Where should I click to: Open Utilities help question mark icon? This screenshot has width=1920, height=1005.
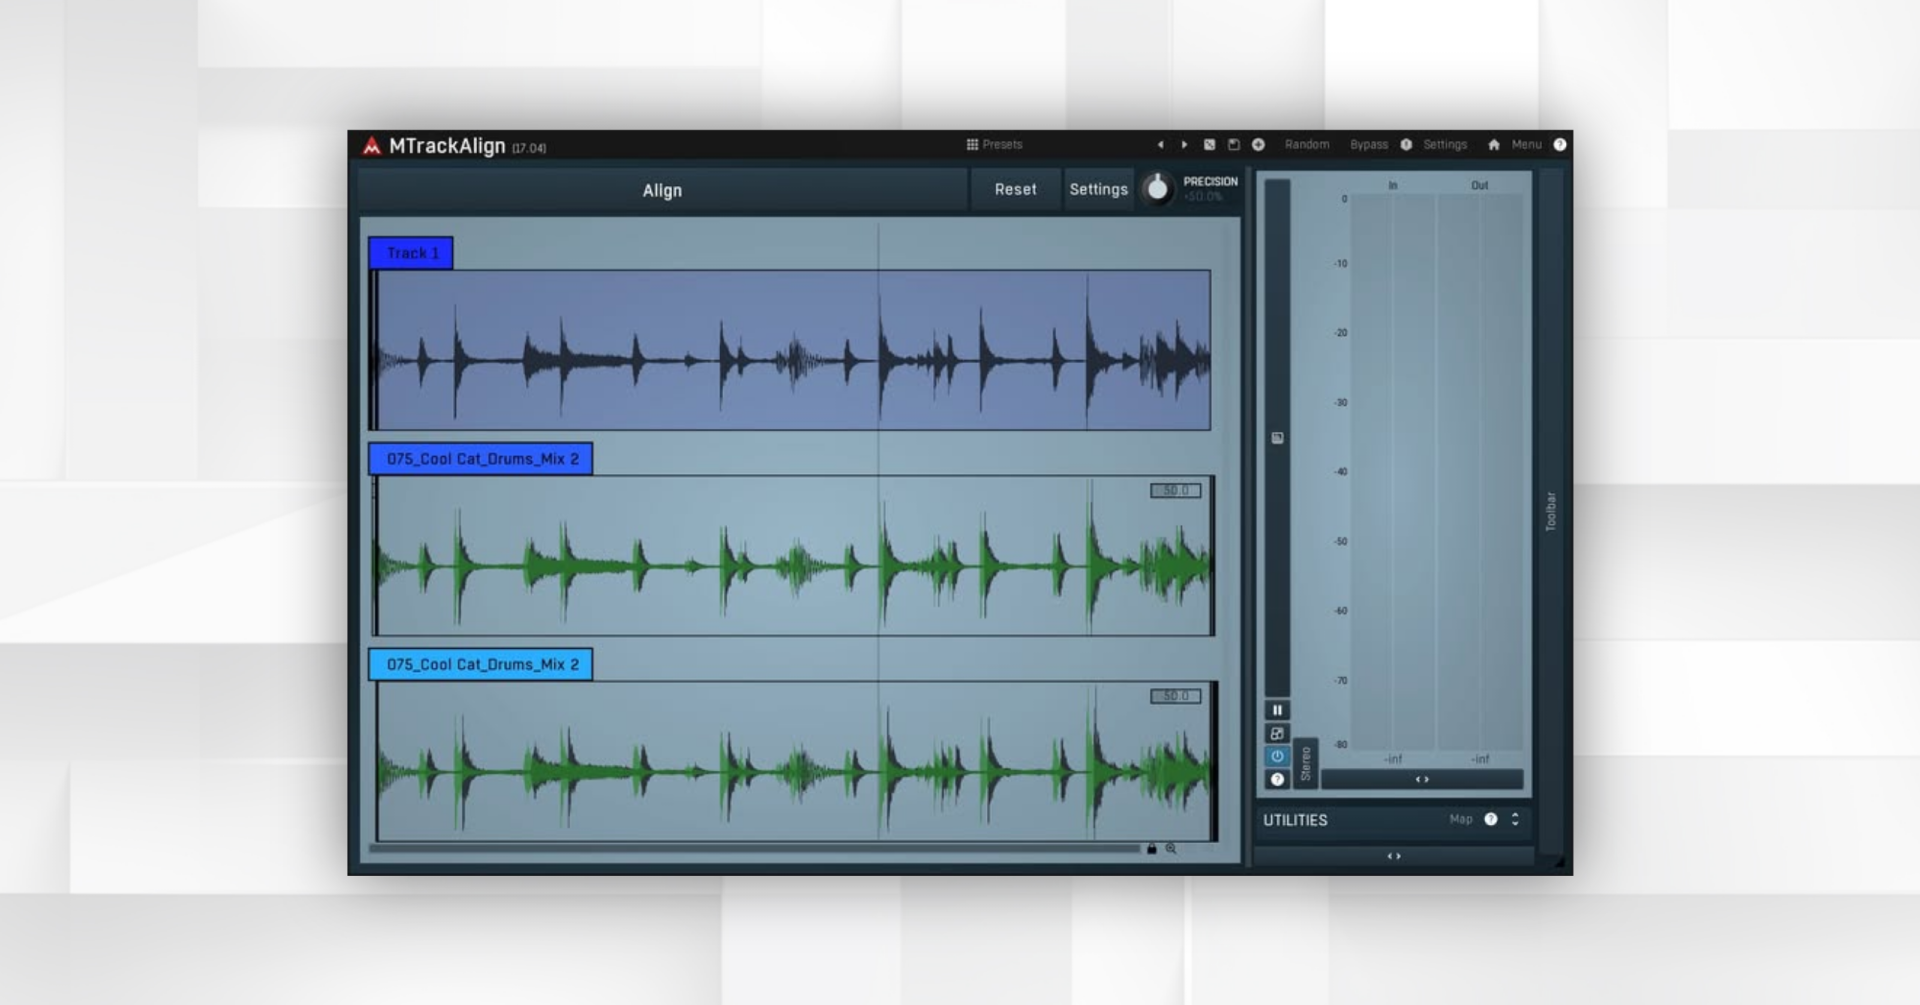[1491, 819]
